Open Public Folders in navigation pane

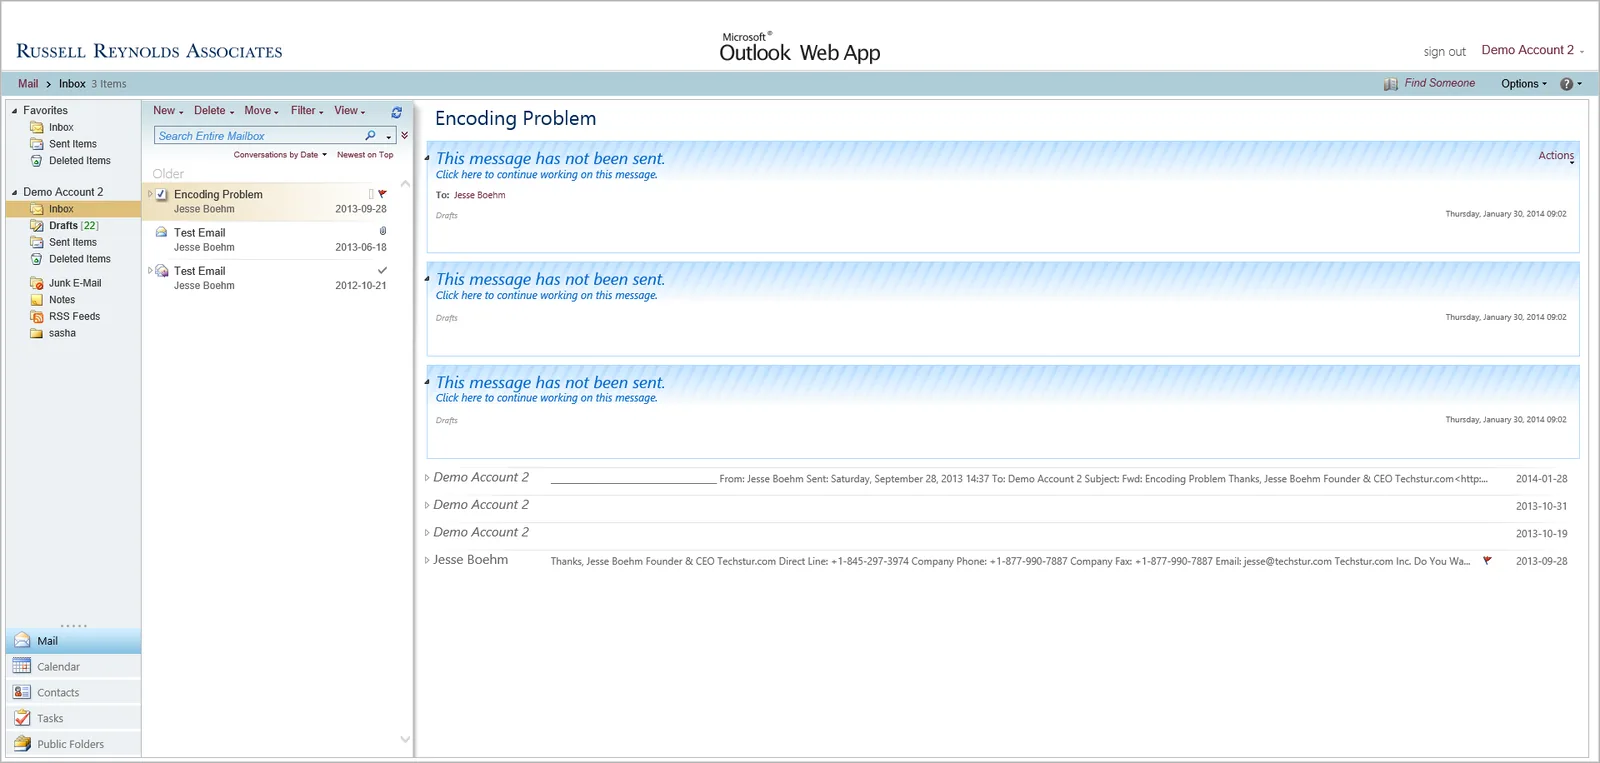click(73, 744)
